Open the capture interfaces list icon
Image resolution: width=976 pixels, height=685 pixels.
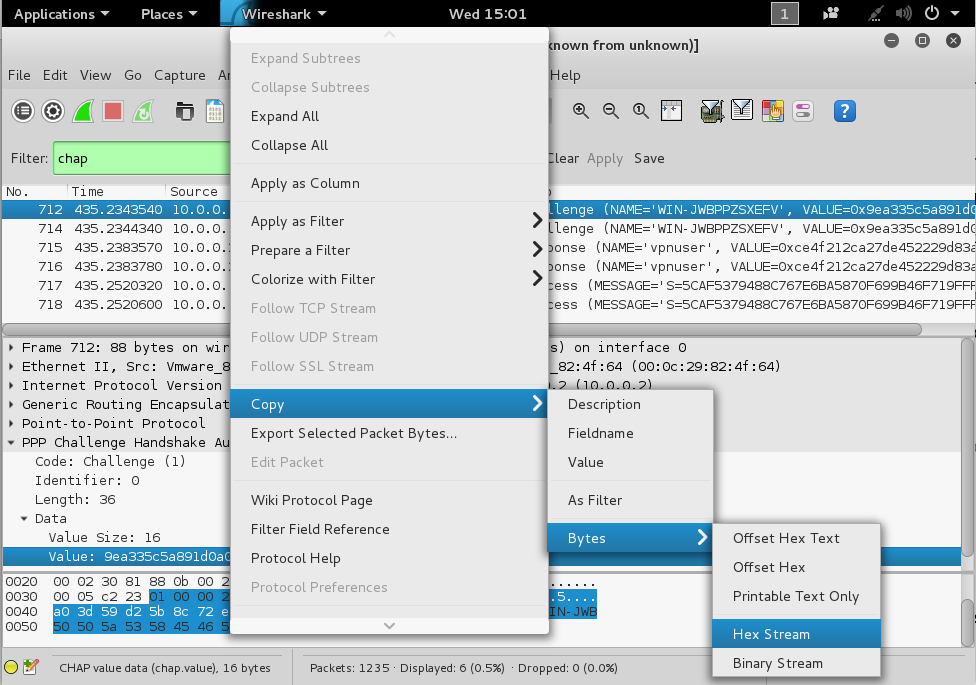[23, 111]
